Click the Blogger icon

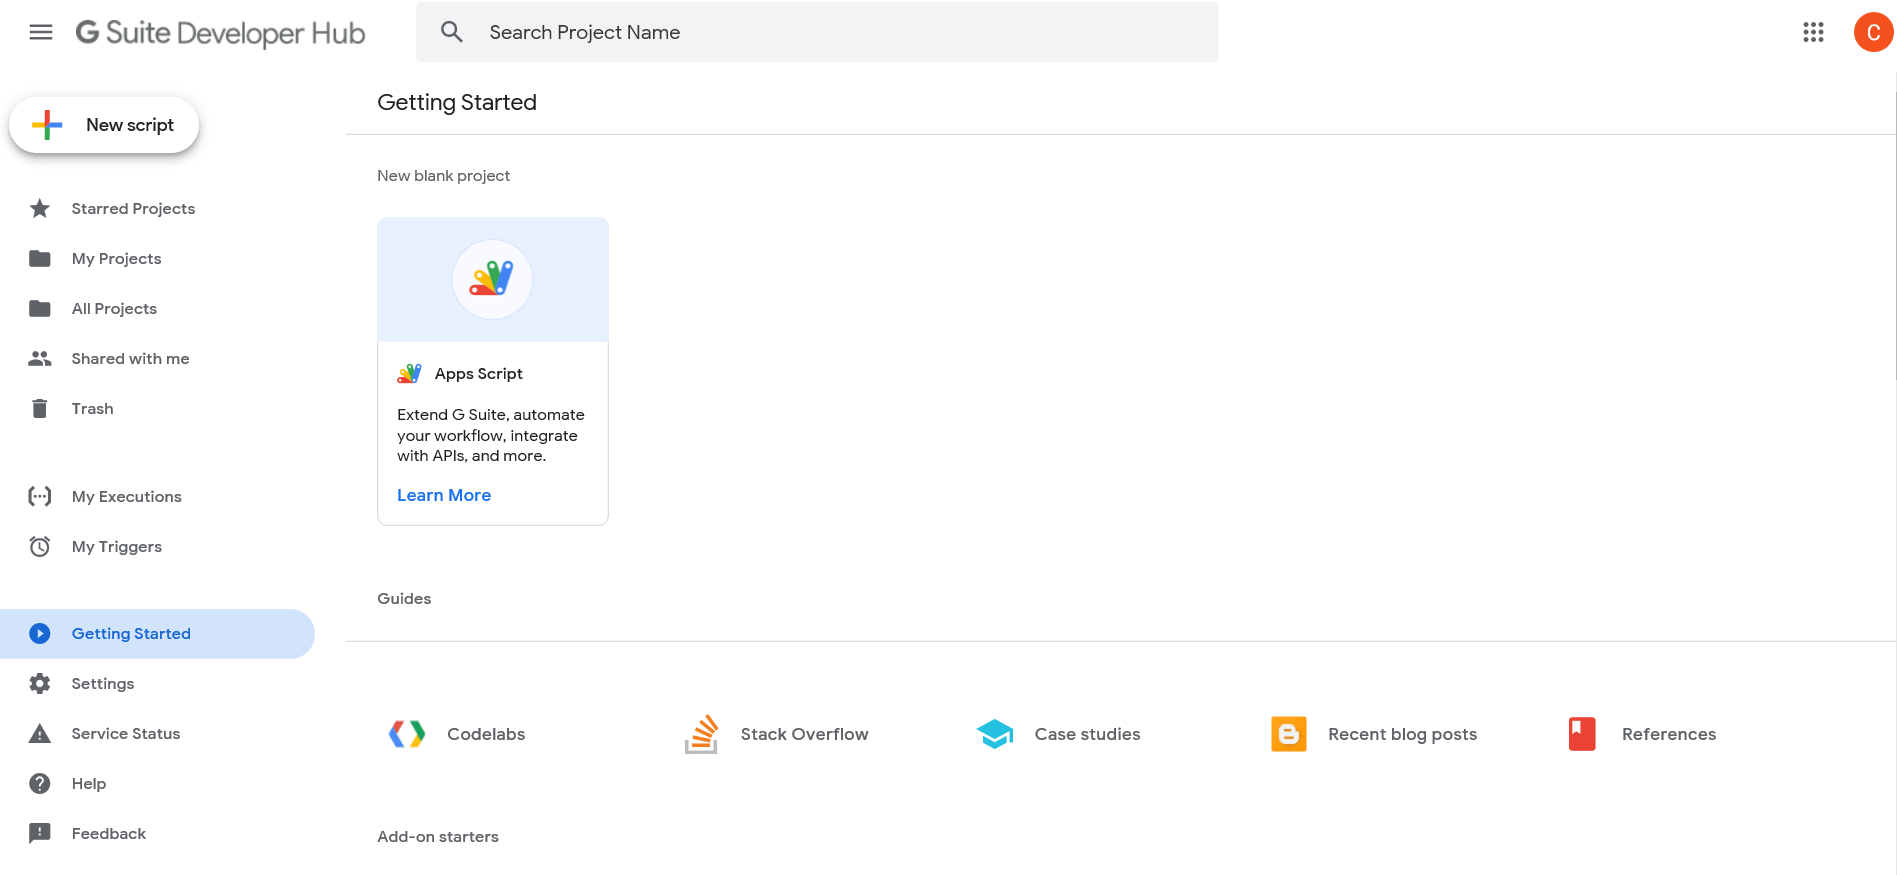pyautogui.click(x=1289, y=734)
